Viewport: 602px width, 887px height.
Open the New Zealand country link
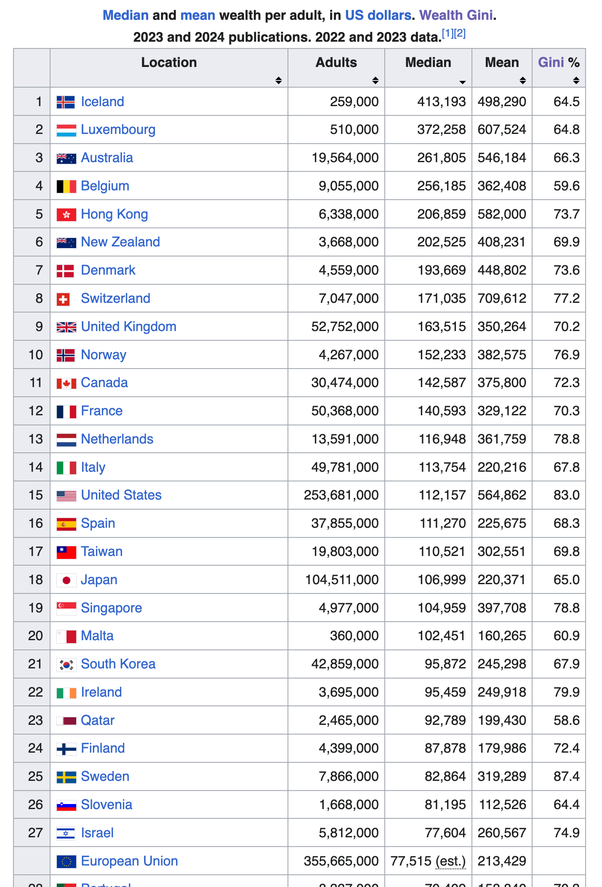click(x=120, y=242)
